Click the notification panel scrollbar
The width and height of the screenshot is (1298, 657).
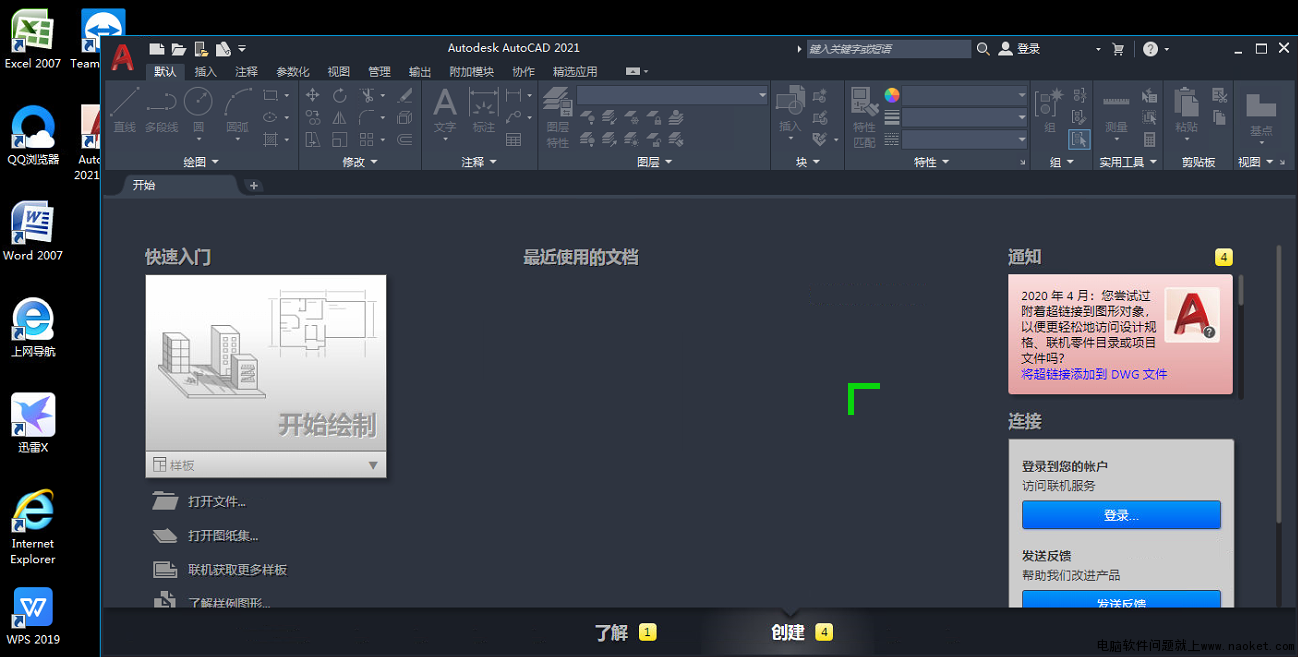coord(1241,289)
